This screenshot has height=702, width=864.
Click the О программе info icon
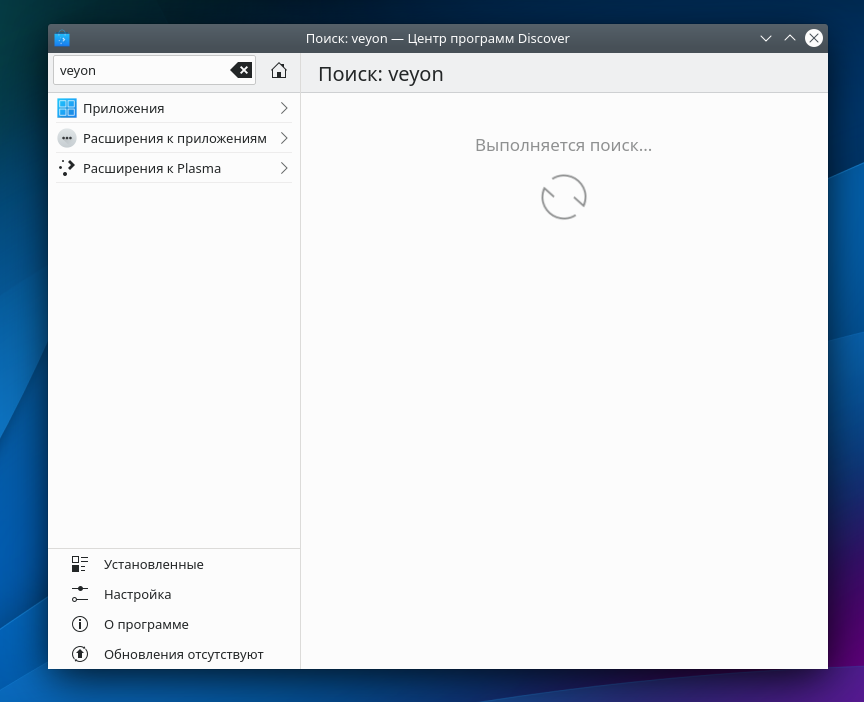click(80, 624)
